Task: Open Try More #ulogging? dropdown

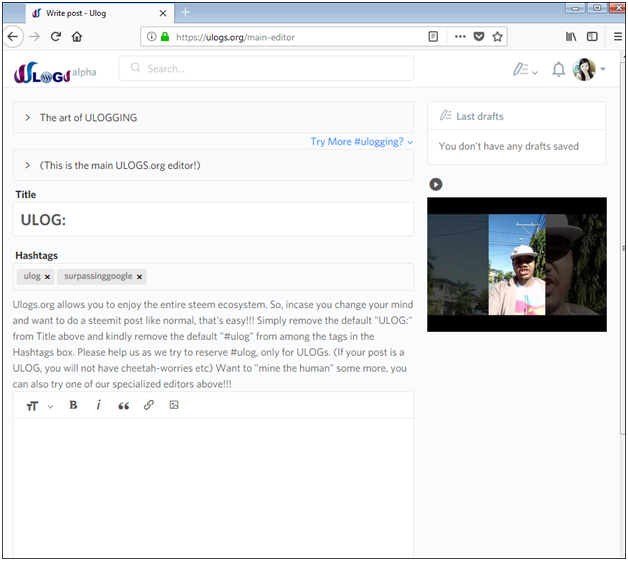Action: click(362, 142)
